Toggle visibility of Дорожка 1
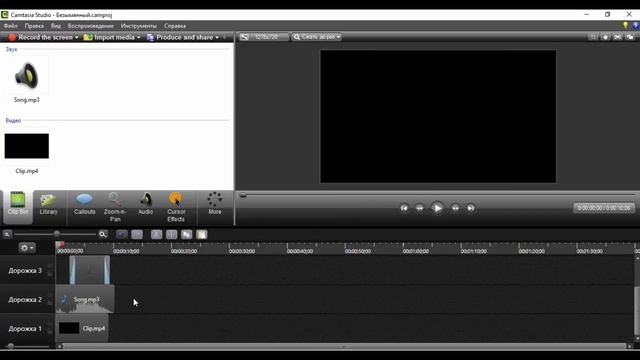The image size is (640, 360). (50, 324)
